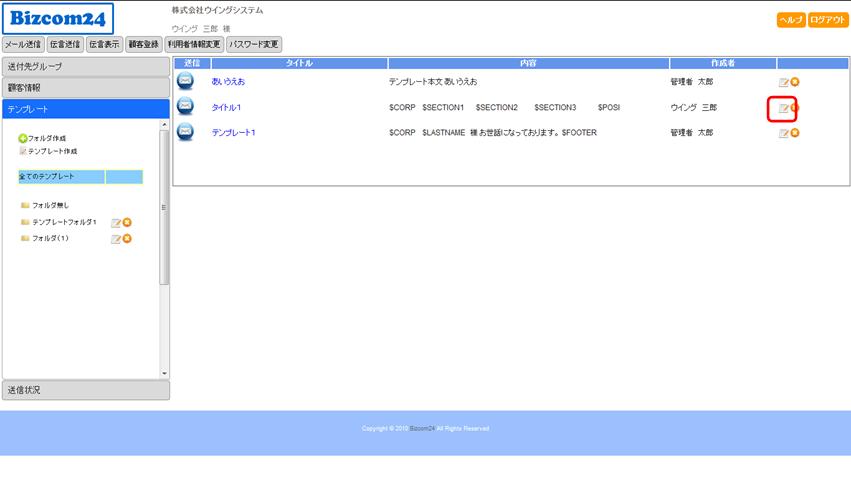This screenshot has height=495, width=851.
Task: Click the mail send icon for あいうえお
Action: click(x=185, y=81)
